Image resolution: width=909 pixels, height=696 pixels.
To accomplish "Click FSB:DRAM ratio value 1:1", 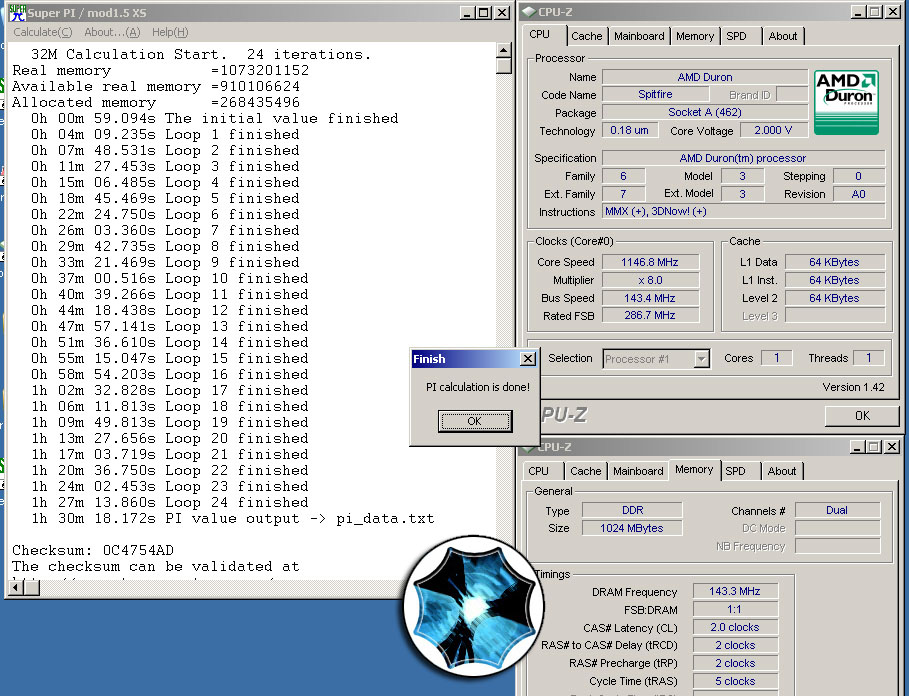I will [735, 609].
